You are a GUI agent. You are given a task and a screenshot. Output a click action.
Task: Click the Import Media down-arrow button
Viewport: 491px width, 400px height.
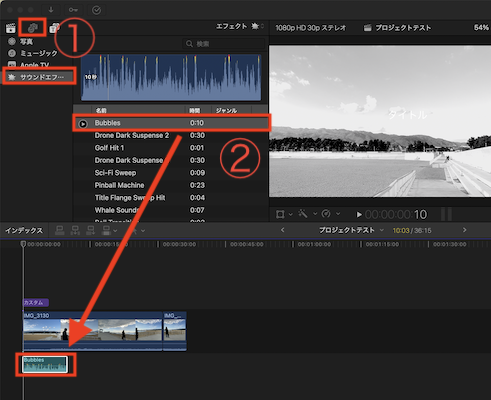(x=51, y=10)
